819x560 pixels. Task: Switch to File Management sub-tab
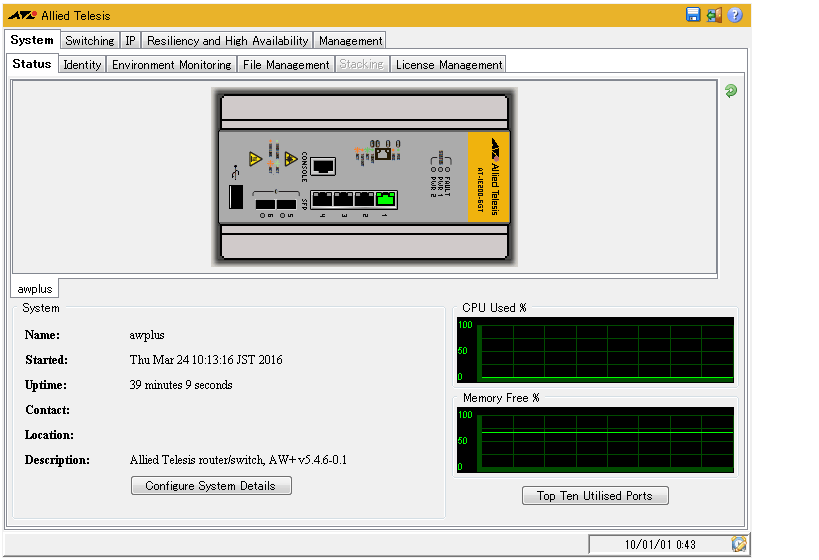285,65
